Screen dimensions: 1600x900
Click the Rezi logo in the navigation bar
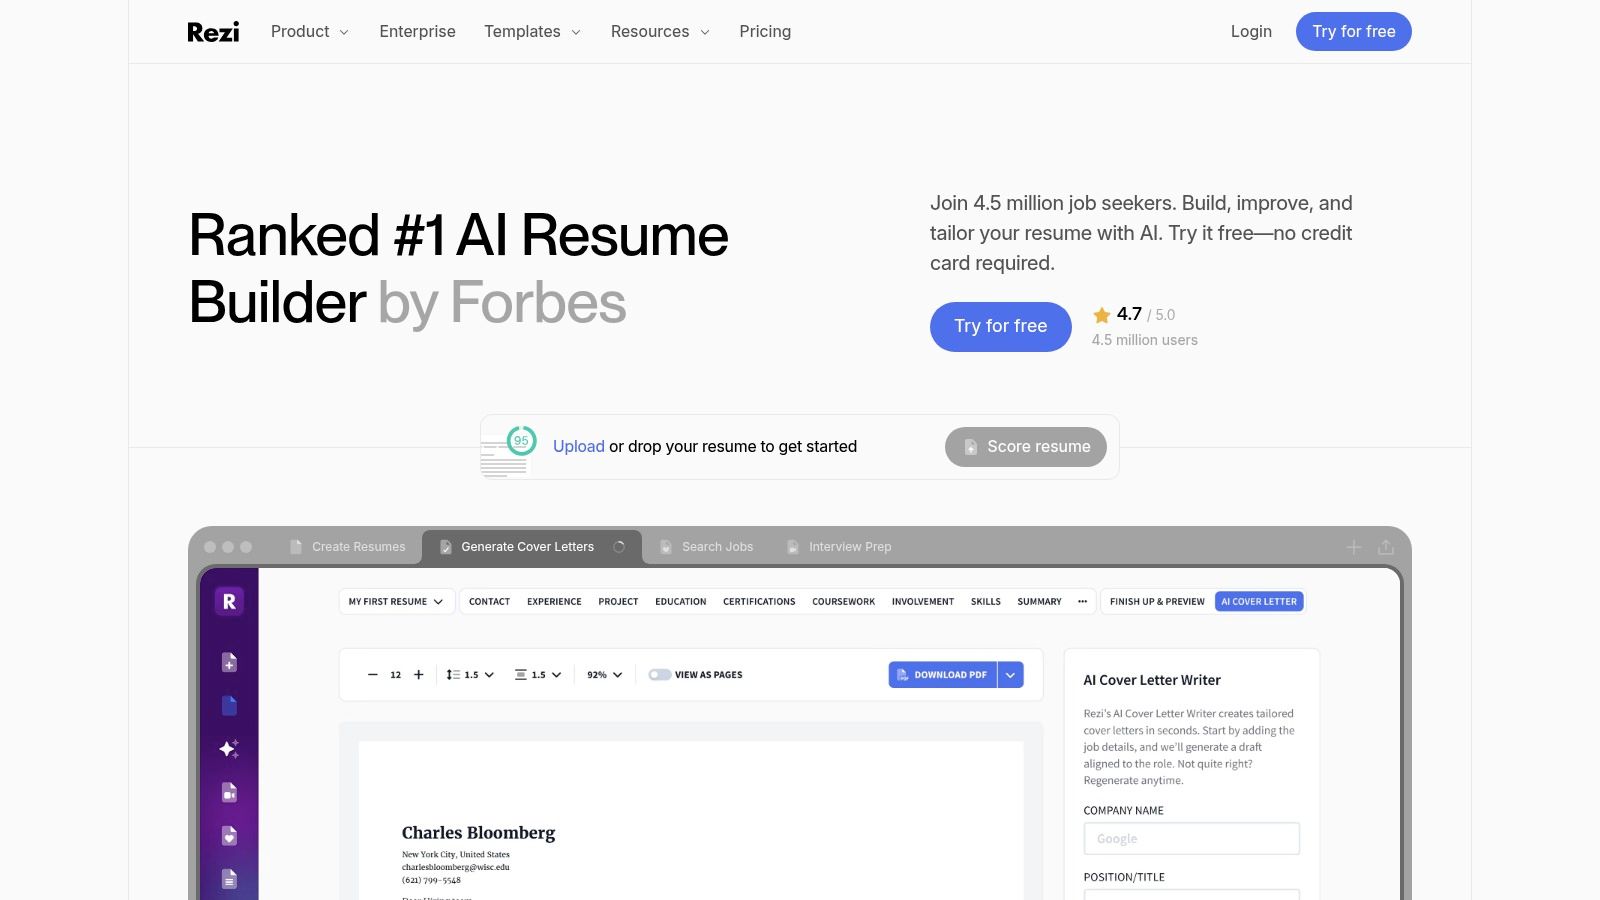click(x=213, y=32)
